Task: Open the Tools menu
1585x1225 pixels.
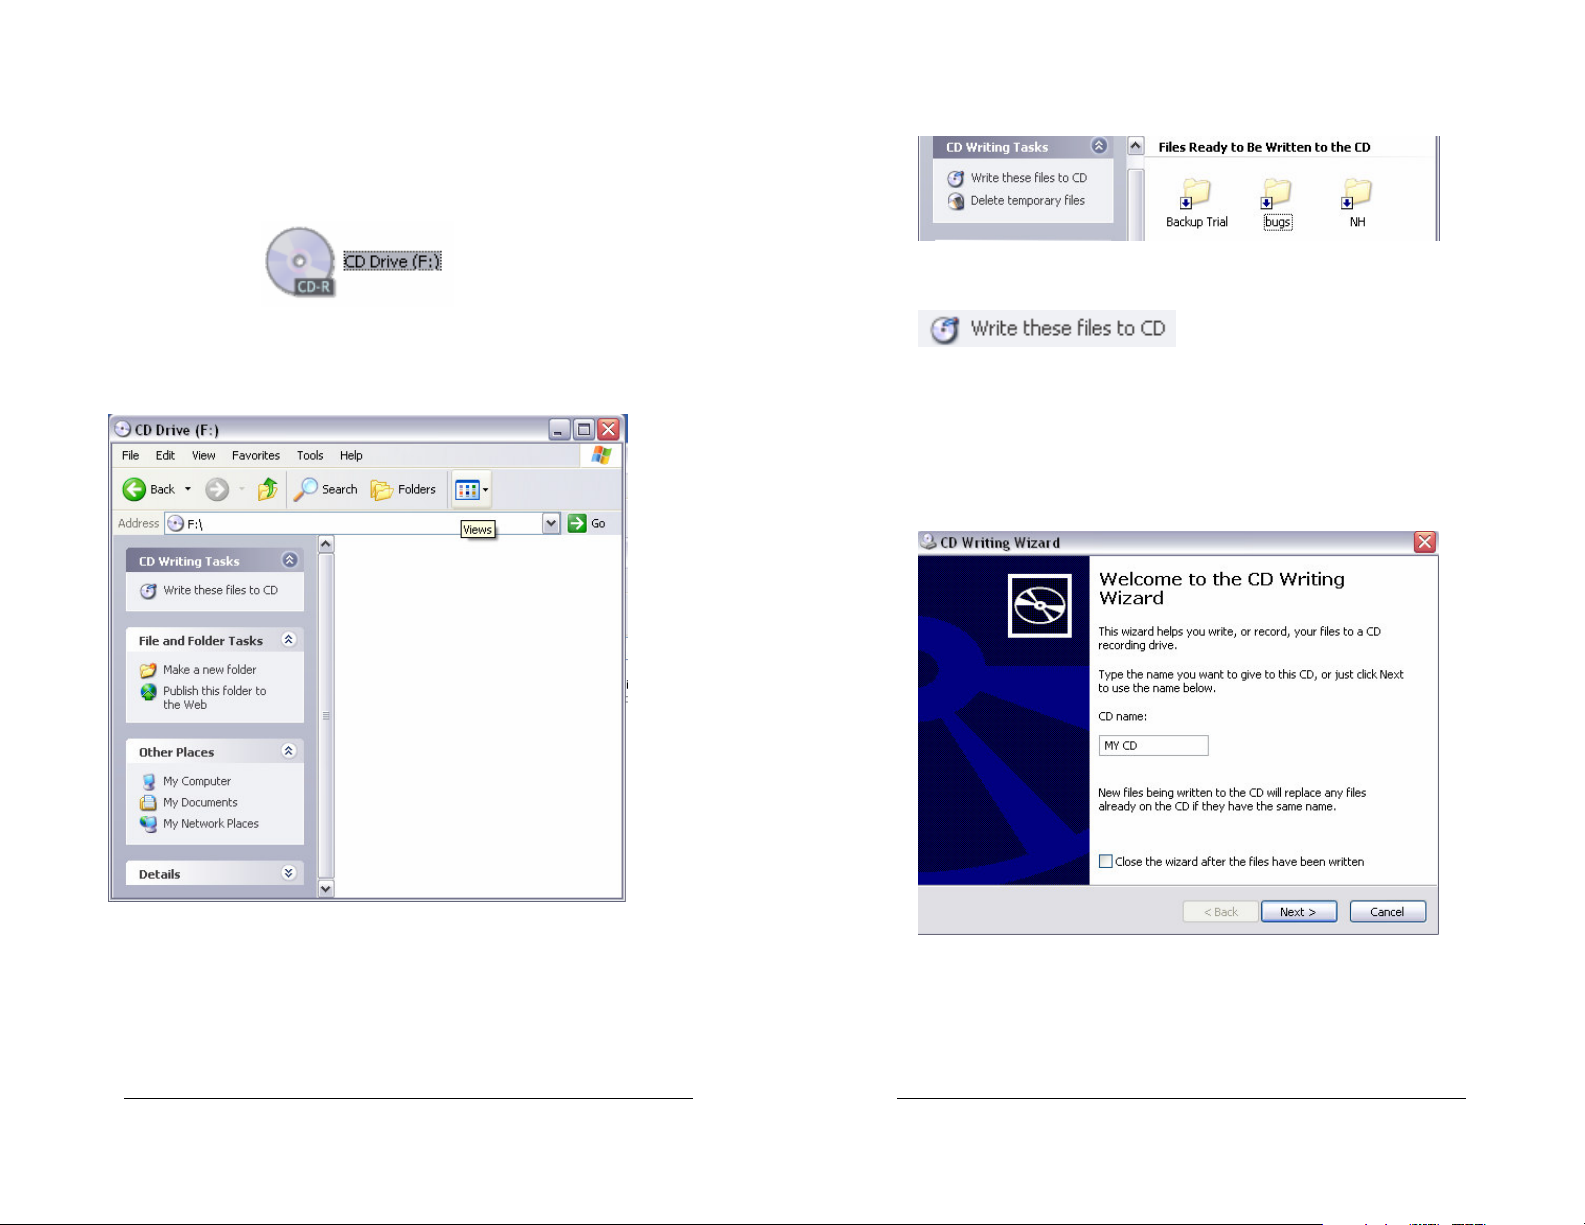Action: (x=310, y=455)
